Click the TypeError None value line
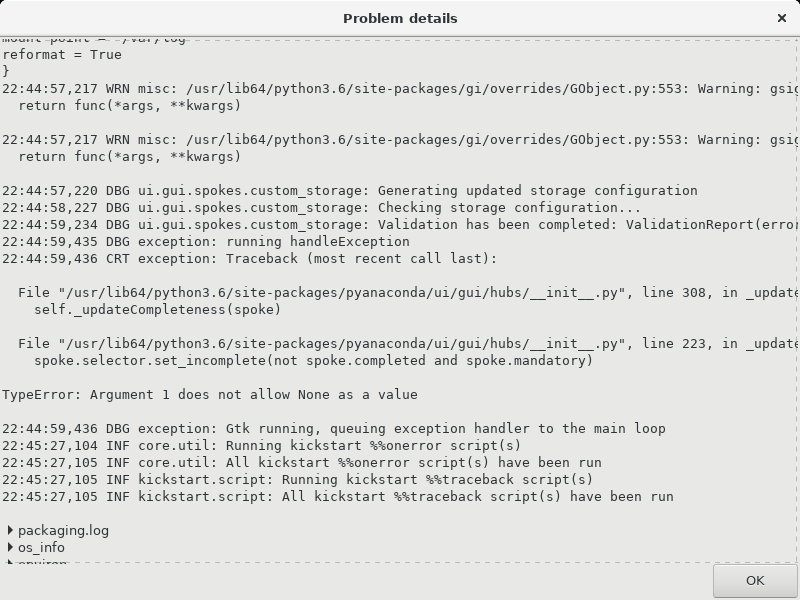The image size is (800, 600). (210, 395)
